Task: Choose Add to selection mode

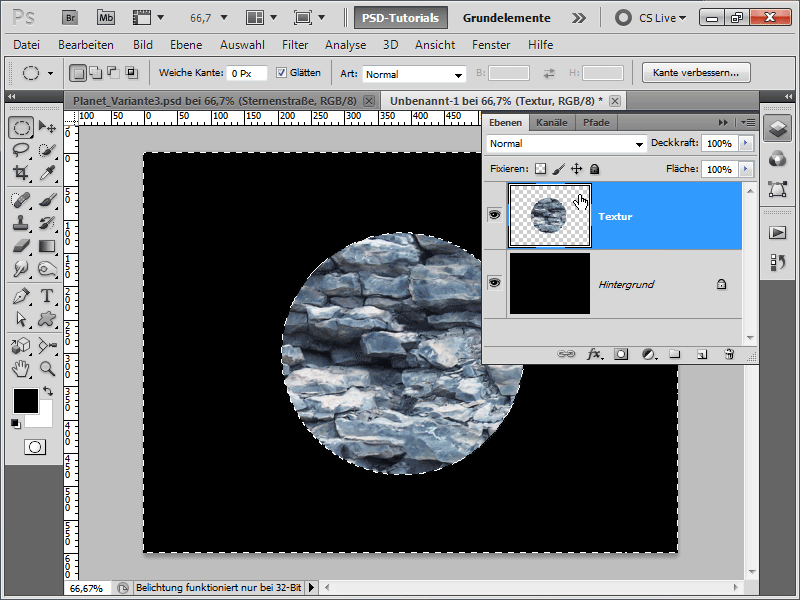Action: pyautogui.click(x=96, y=73)
